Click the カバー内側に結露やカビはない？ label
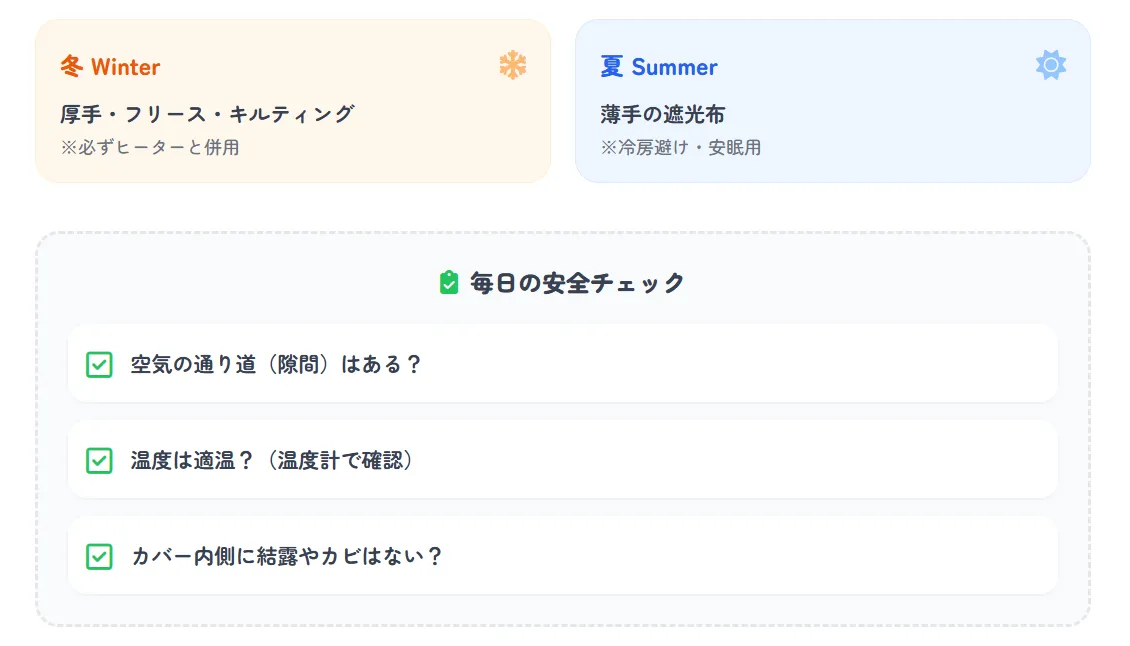The width and height of the screenshot is (1130, 646). click(286, 556)
